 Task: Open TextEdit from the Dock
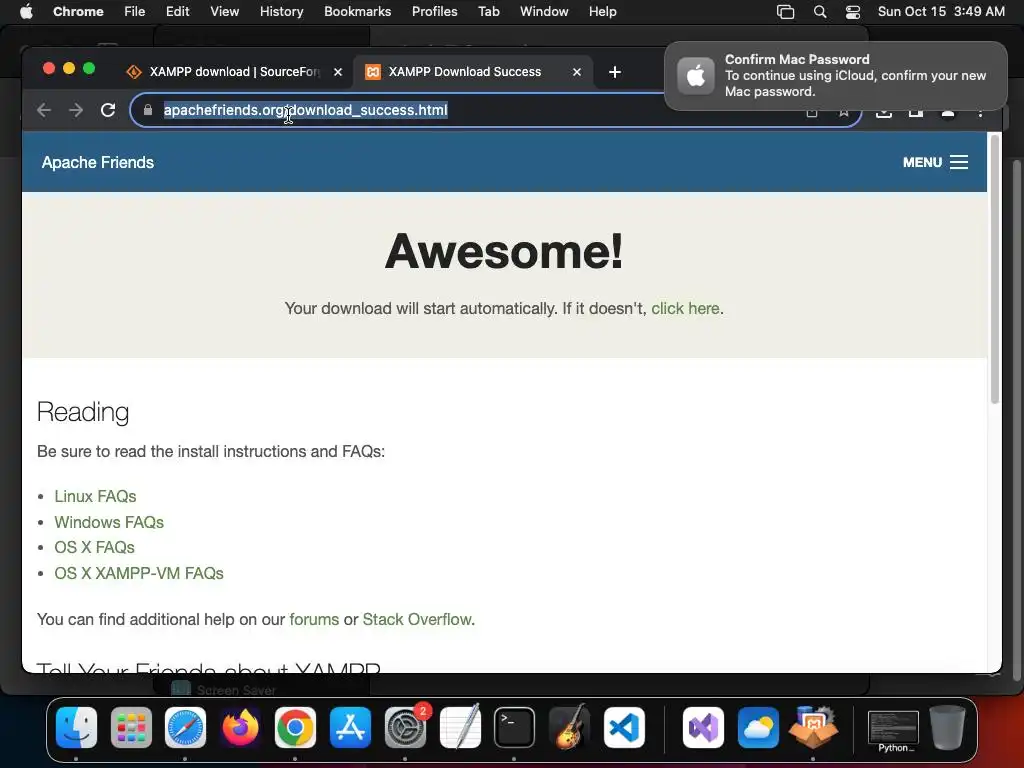click(460, 726)
